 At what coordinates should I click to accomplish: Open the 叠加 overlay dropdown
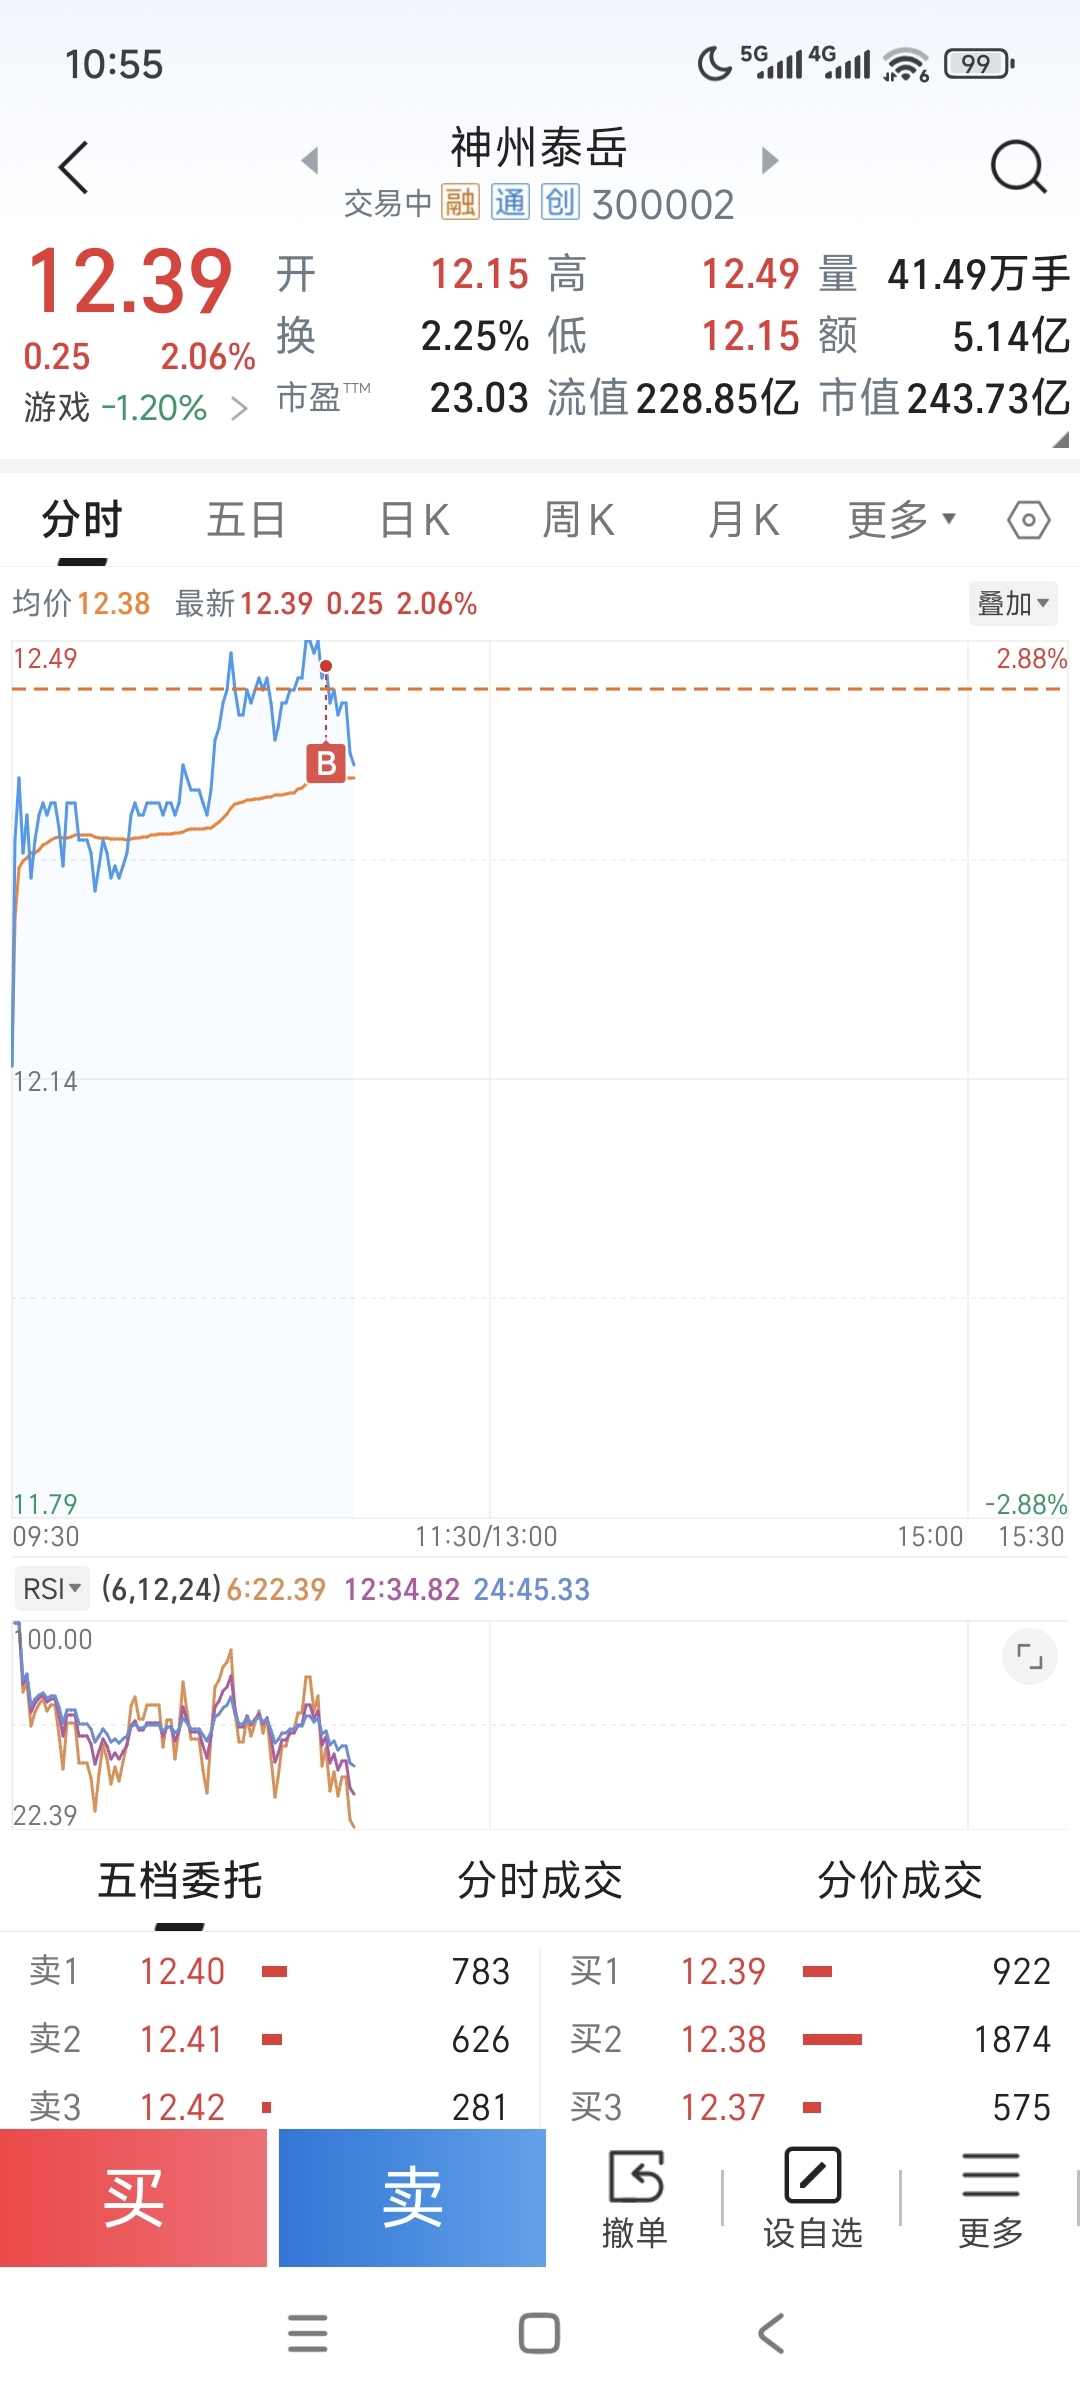tap(1012, 603)
